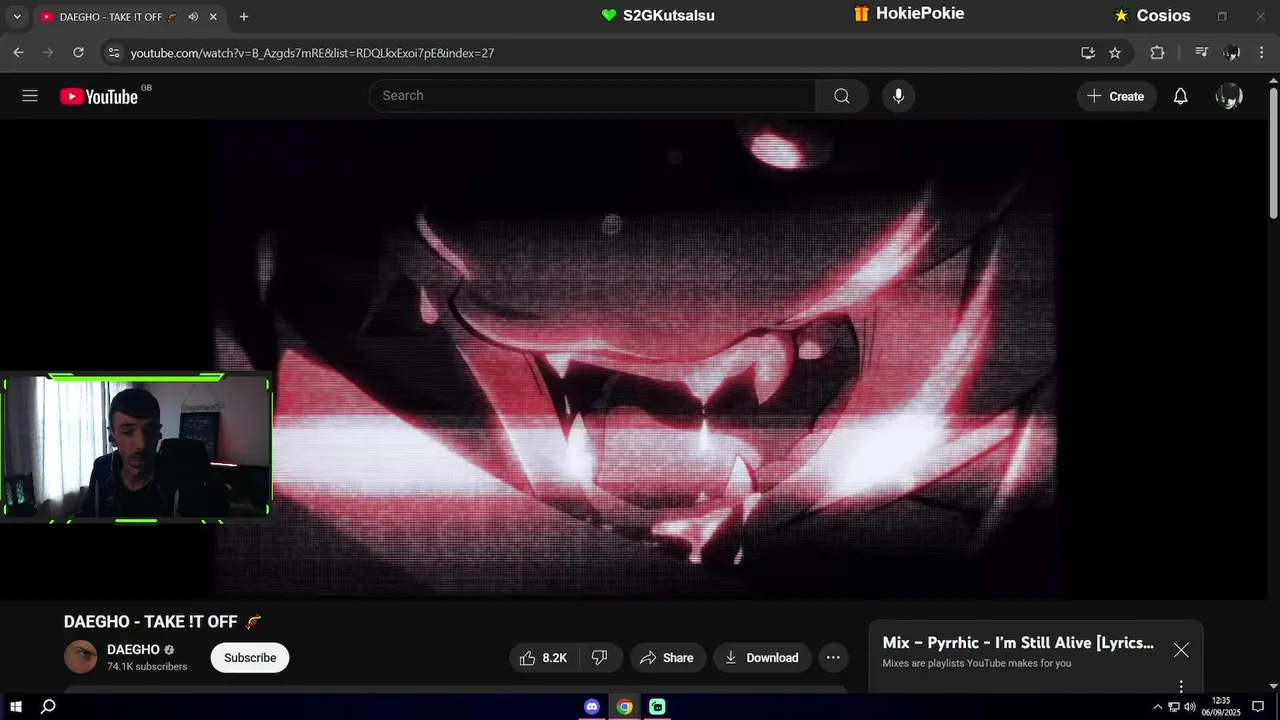Viewport: 1280px width, 720px height.
Task: Bookmark this page with star
Action: tap(1115, 53)
